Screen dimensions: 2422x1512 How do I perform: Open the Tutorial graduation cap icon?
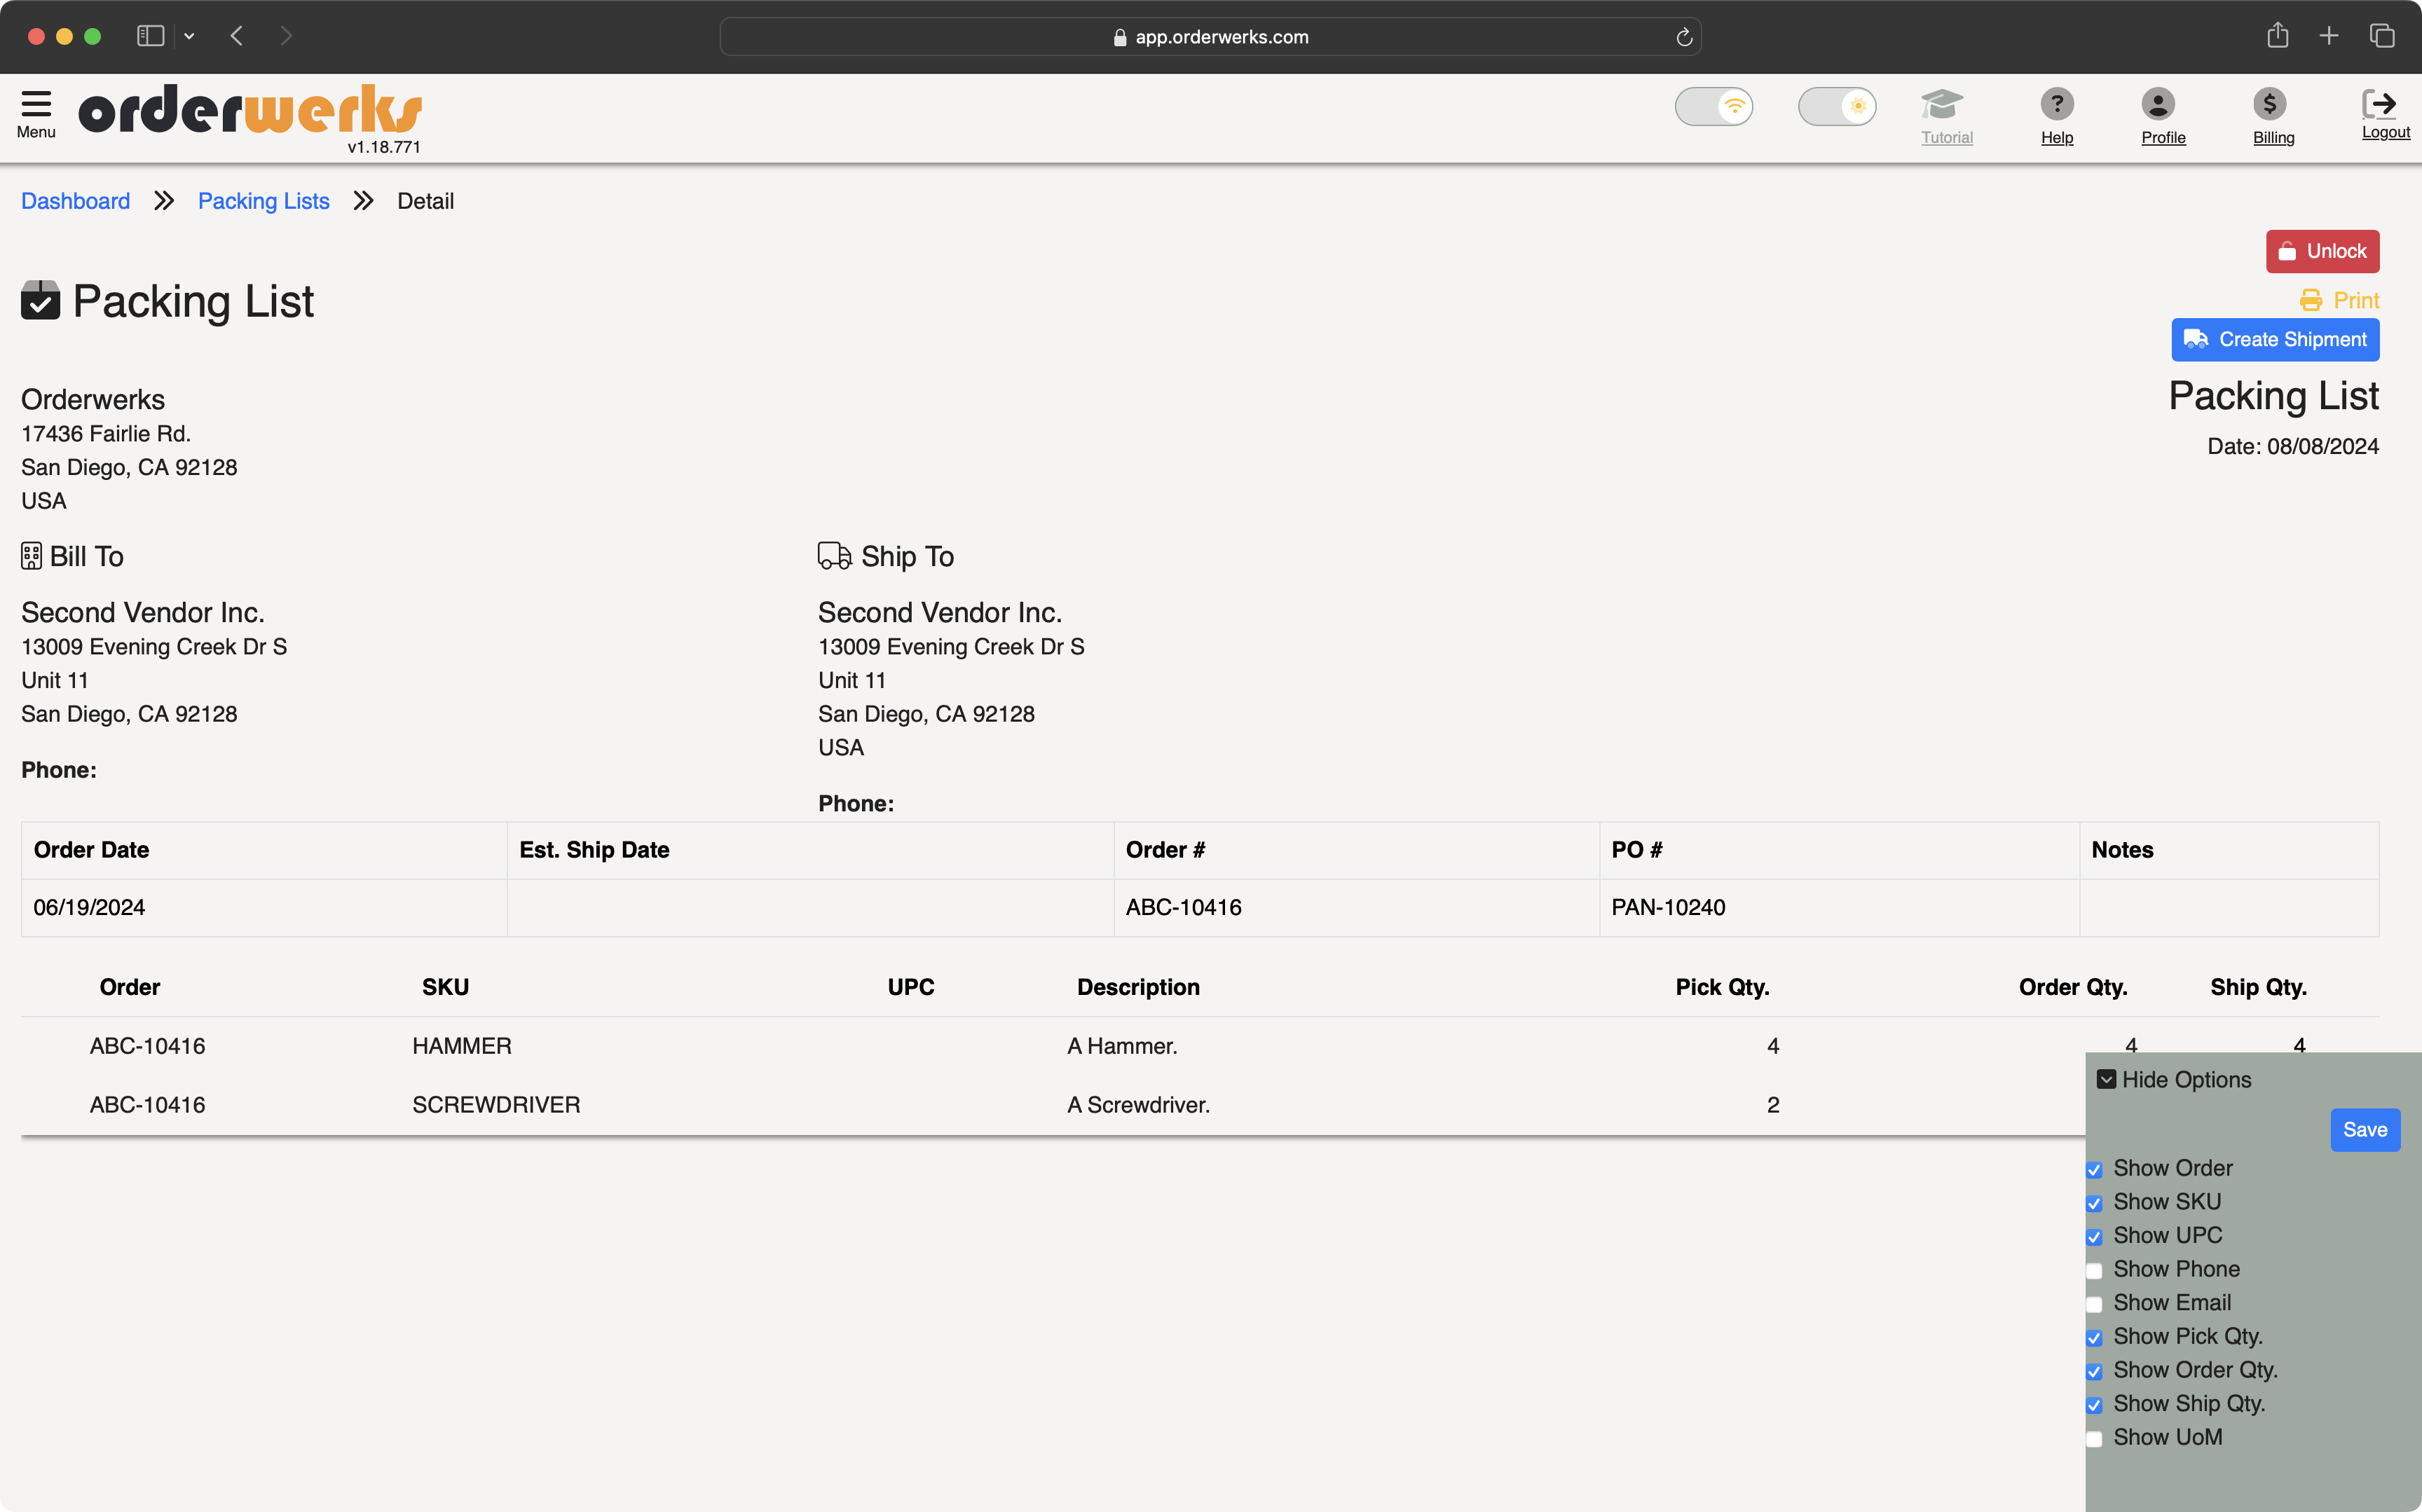1942,104
